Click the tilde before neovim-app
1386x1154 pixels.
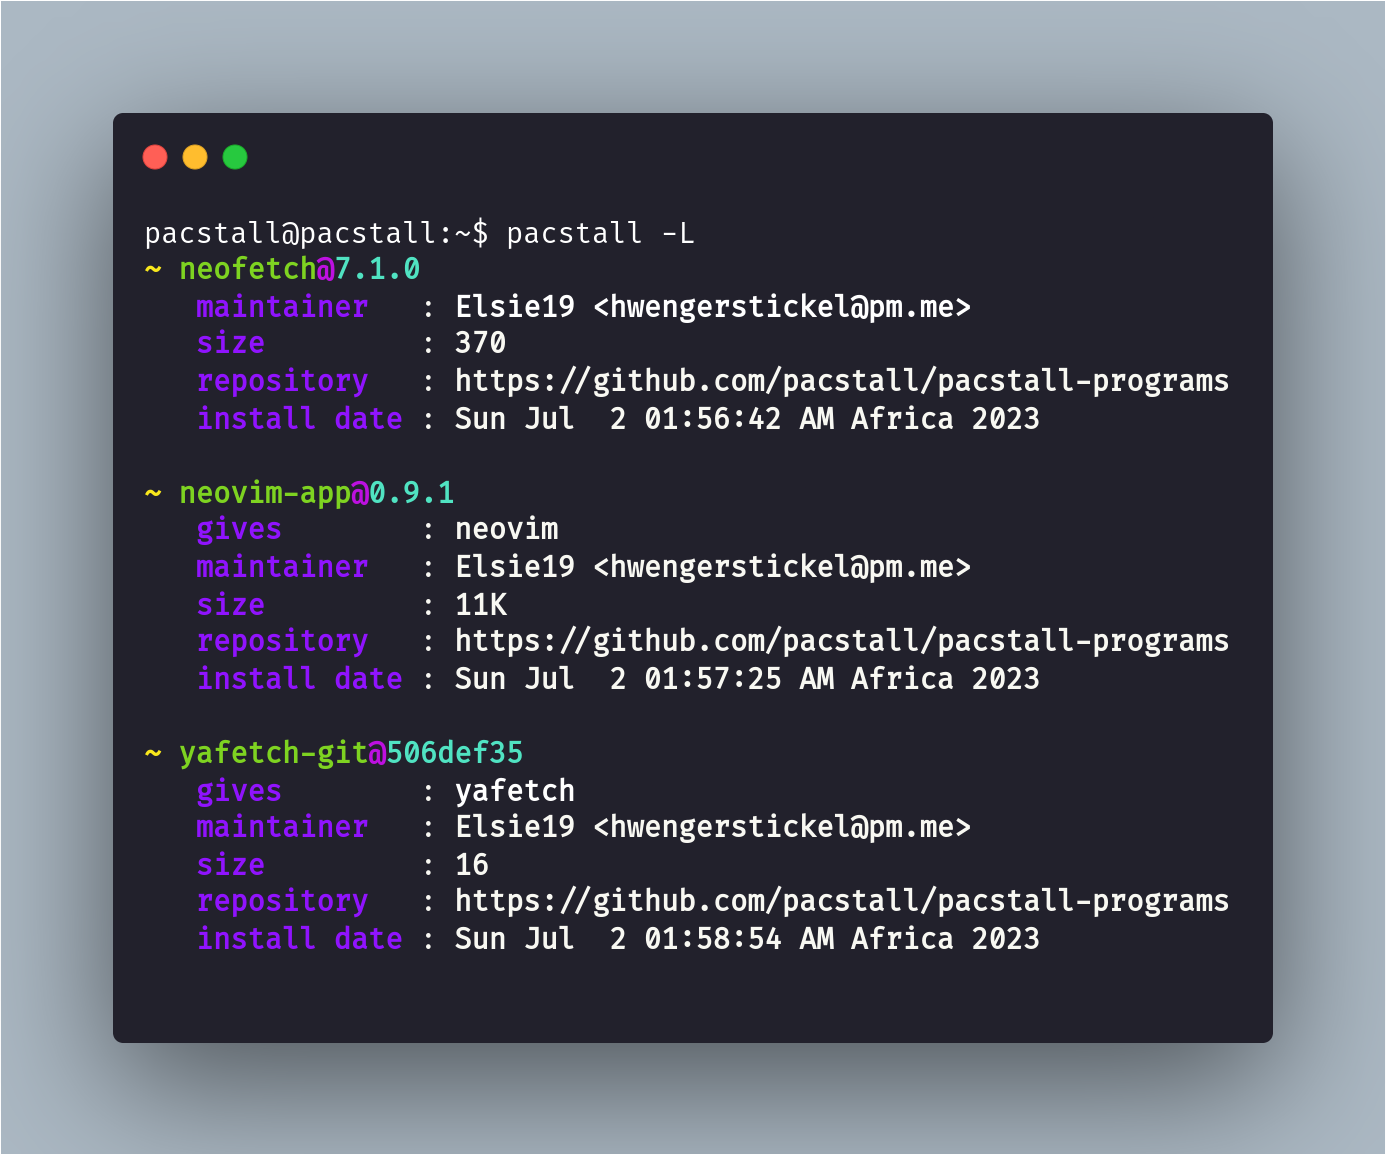(x=153, y=493)
